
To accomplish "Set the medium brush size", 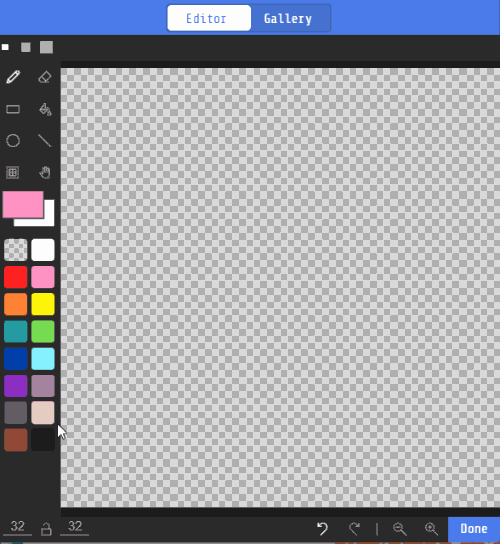I will tap(26, 47).
